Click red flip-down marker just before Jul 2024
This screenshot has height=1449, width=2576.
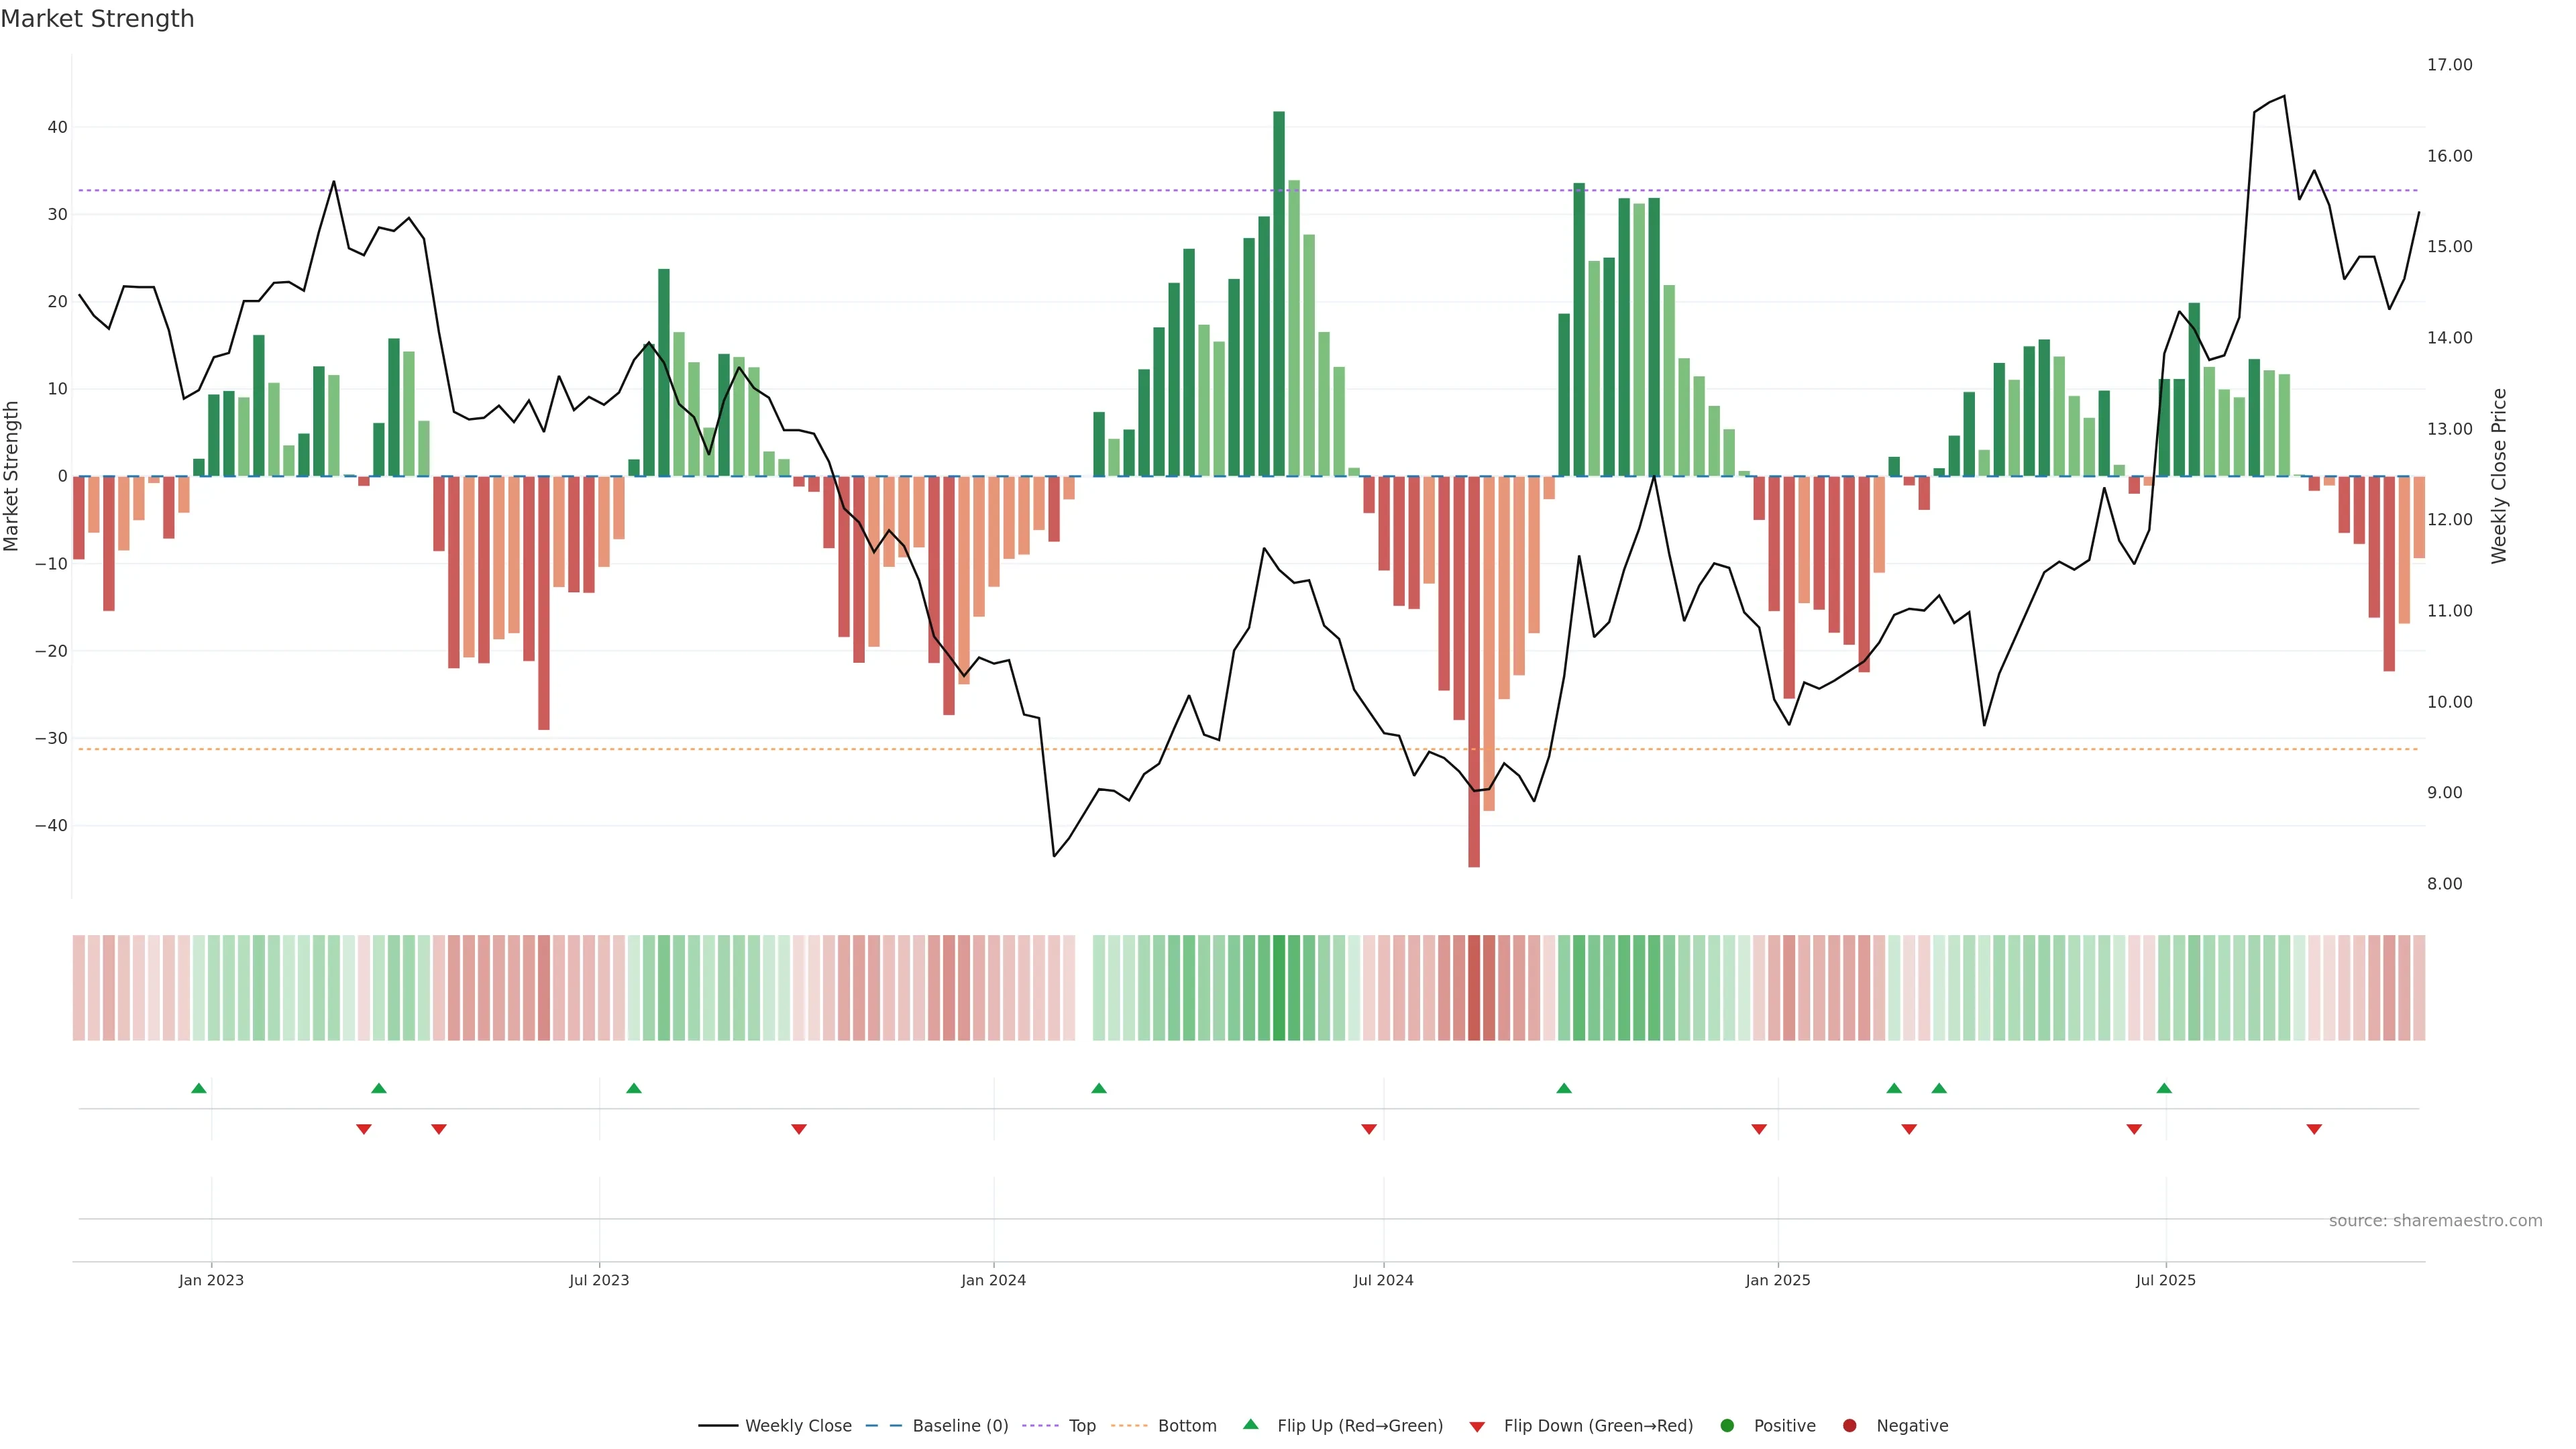click(x=1369, y=1129)
